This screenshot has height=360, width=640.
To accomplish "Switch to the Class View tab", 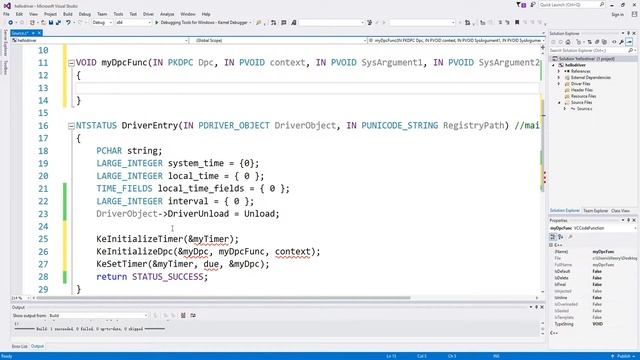I will click(x=620, y=211).
